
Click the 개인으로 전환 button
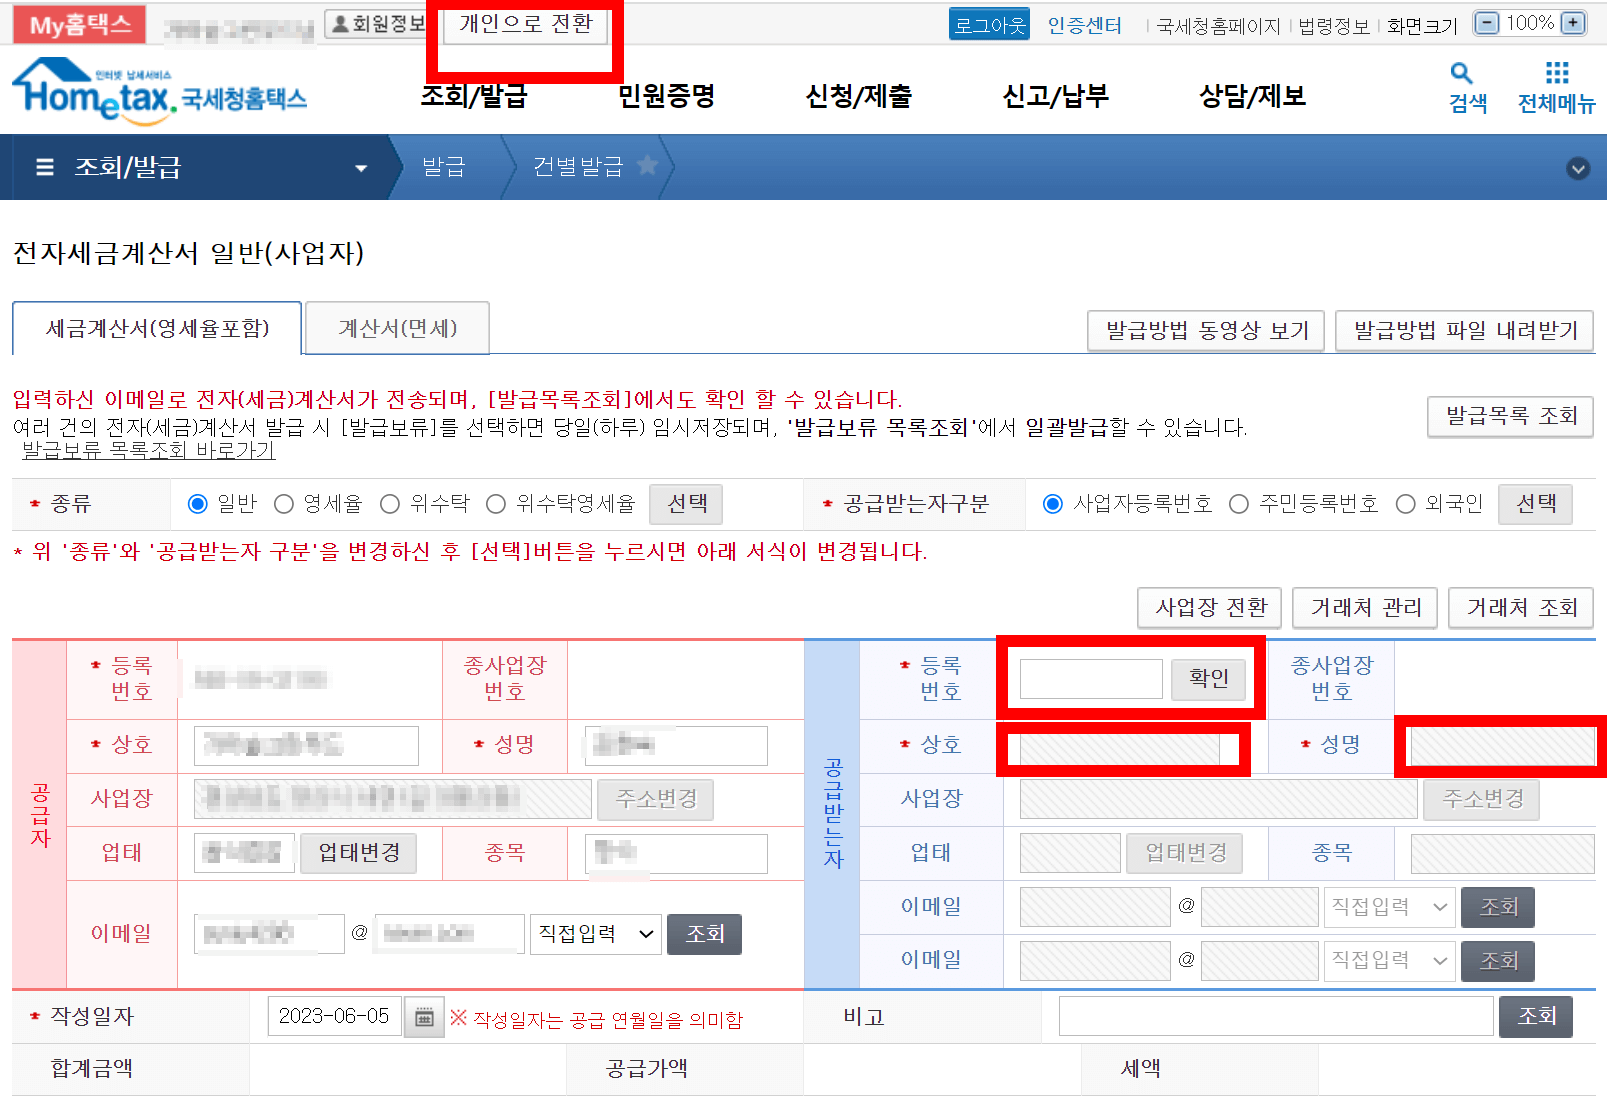click(526, 24)
